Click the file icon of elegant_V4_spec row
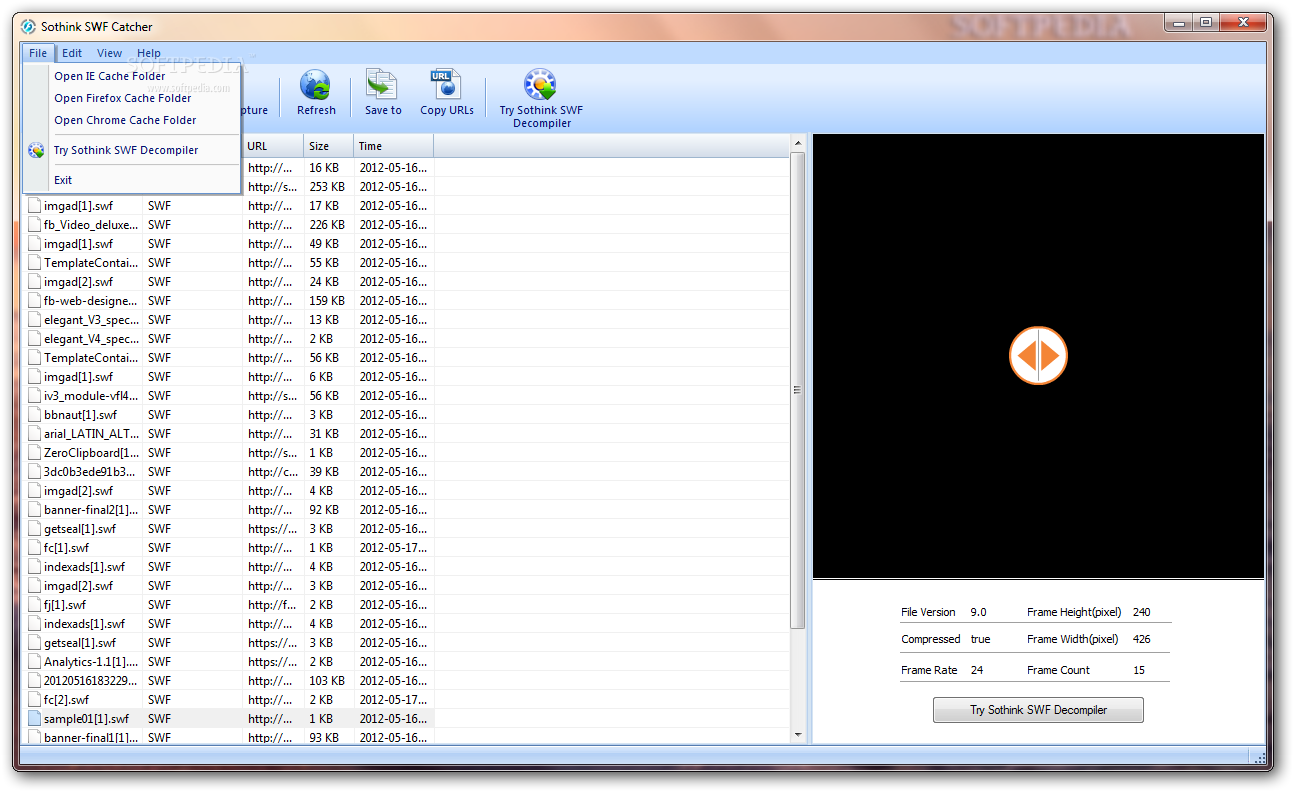The image size is (1294, 792). tap(34, 339)
